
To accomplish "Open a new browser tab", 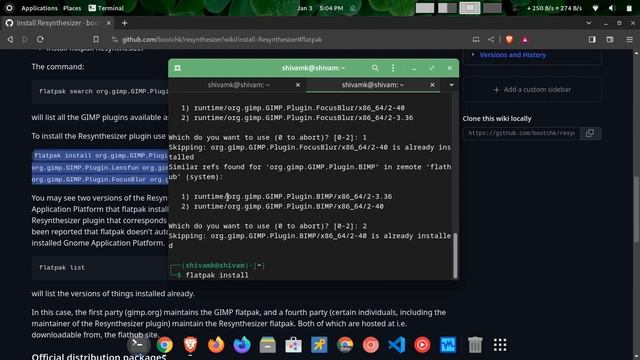I will (124, 23).
